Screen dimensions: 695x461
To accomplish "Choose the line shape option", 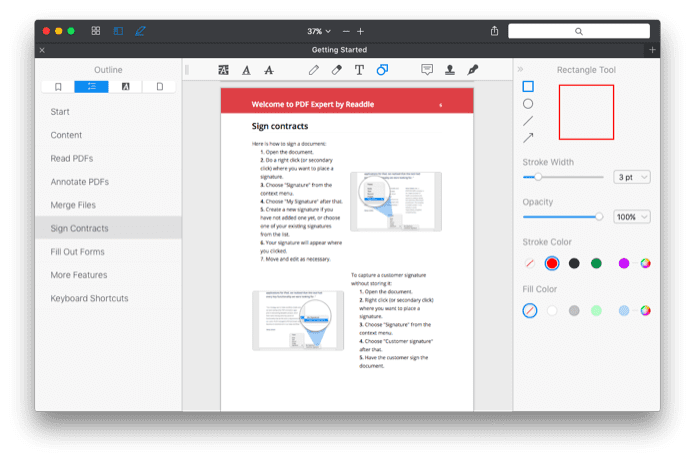I will 528,121.
